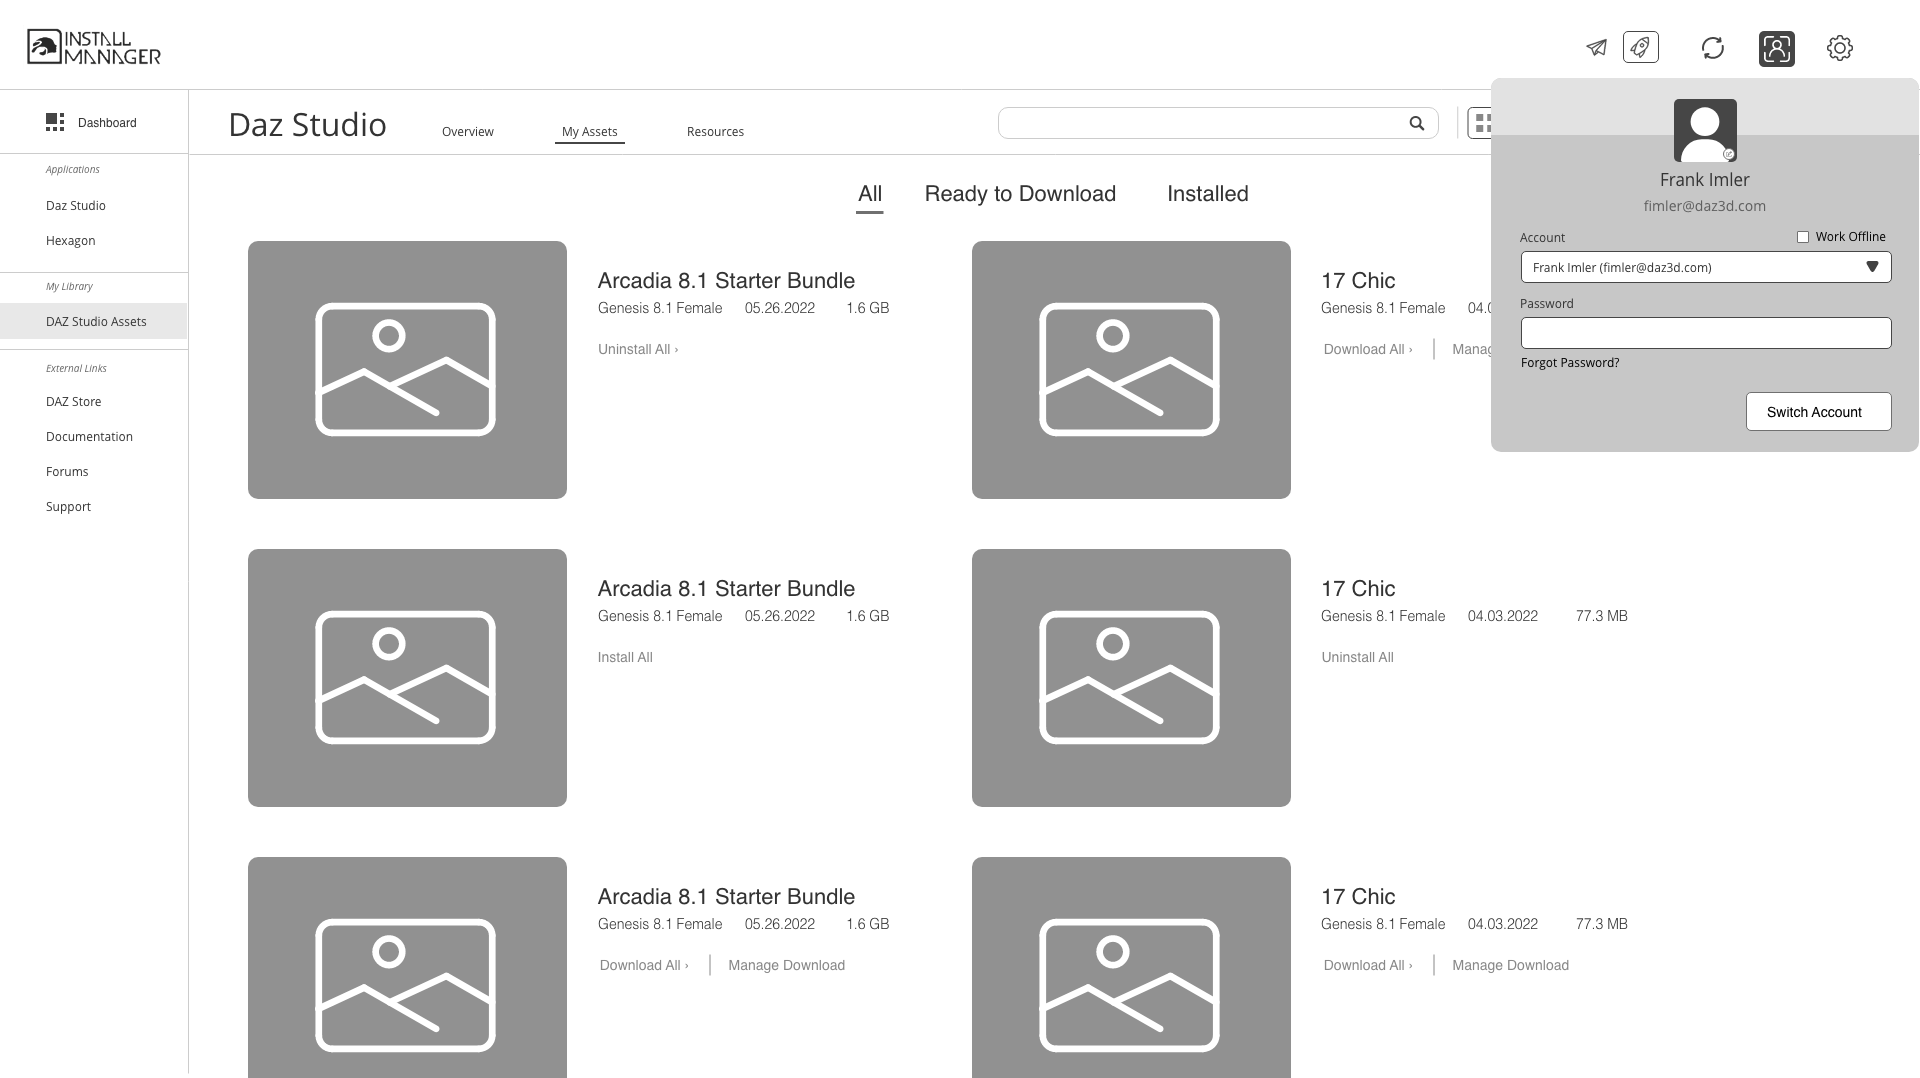Switch to grid view icon
This screenshot has width=1920, height=1078.
(x=1481, y=123)
